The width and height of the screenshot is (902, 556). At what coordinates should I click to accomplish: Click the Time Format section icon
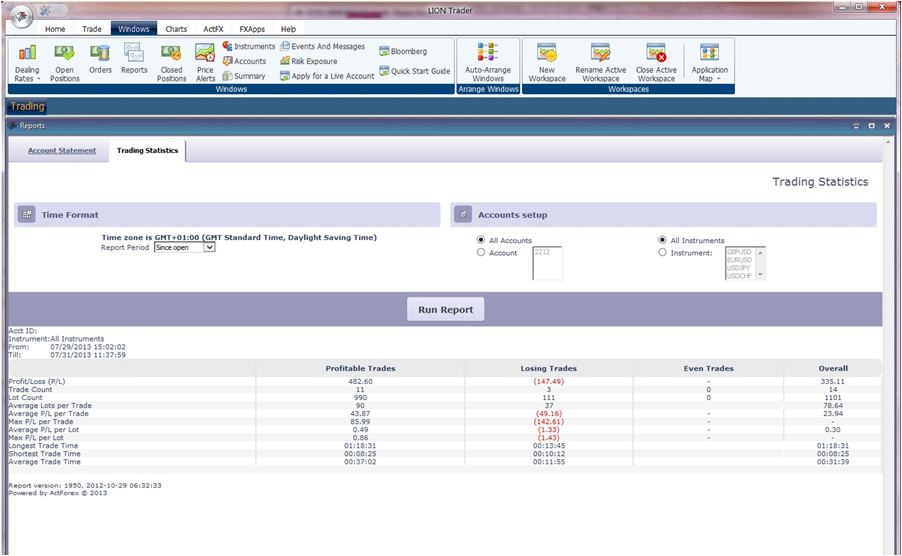click(26, 214)
